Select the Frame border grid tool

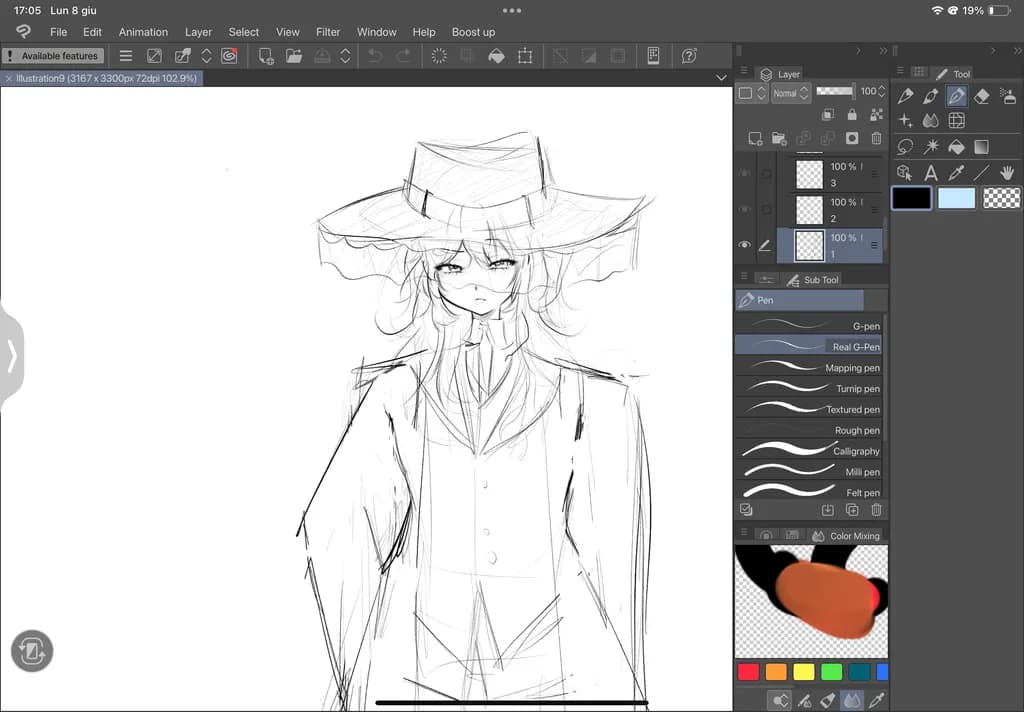click(x=956, y=120)
